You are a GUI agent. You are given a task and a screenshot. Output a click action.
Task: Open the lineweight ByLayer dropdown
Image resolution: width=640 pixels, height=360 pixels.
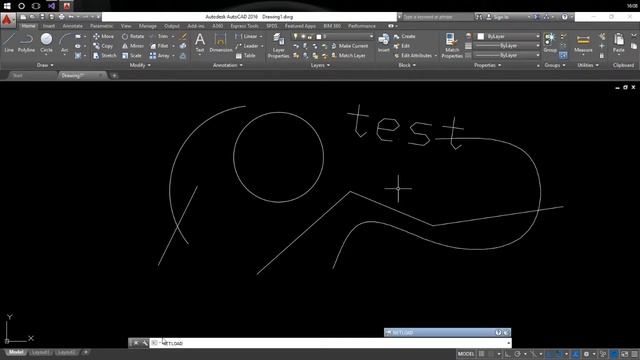click(x=509, y=46)
